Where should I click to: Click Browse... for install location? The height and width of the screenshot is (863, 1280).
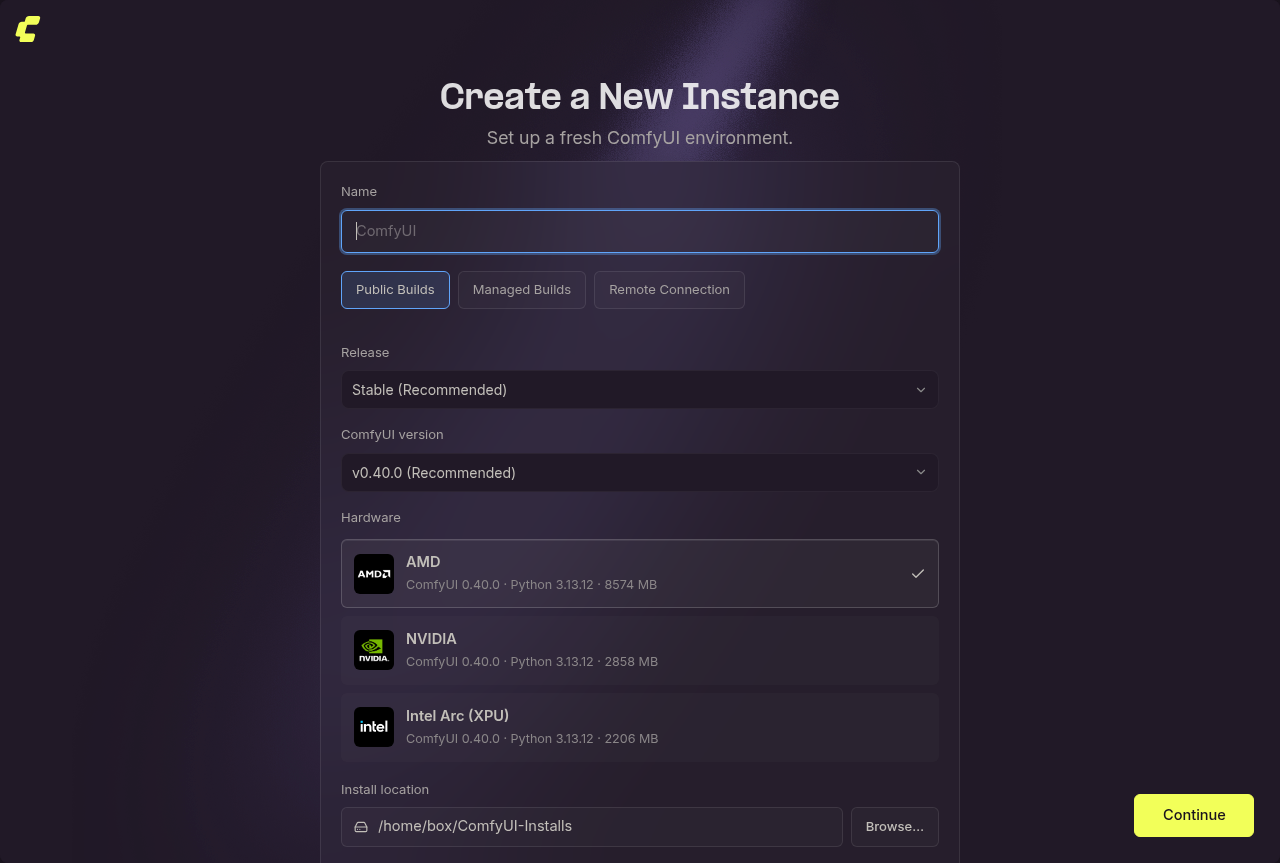pyautogui.click(x=895, y=827)
